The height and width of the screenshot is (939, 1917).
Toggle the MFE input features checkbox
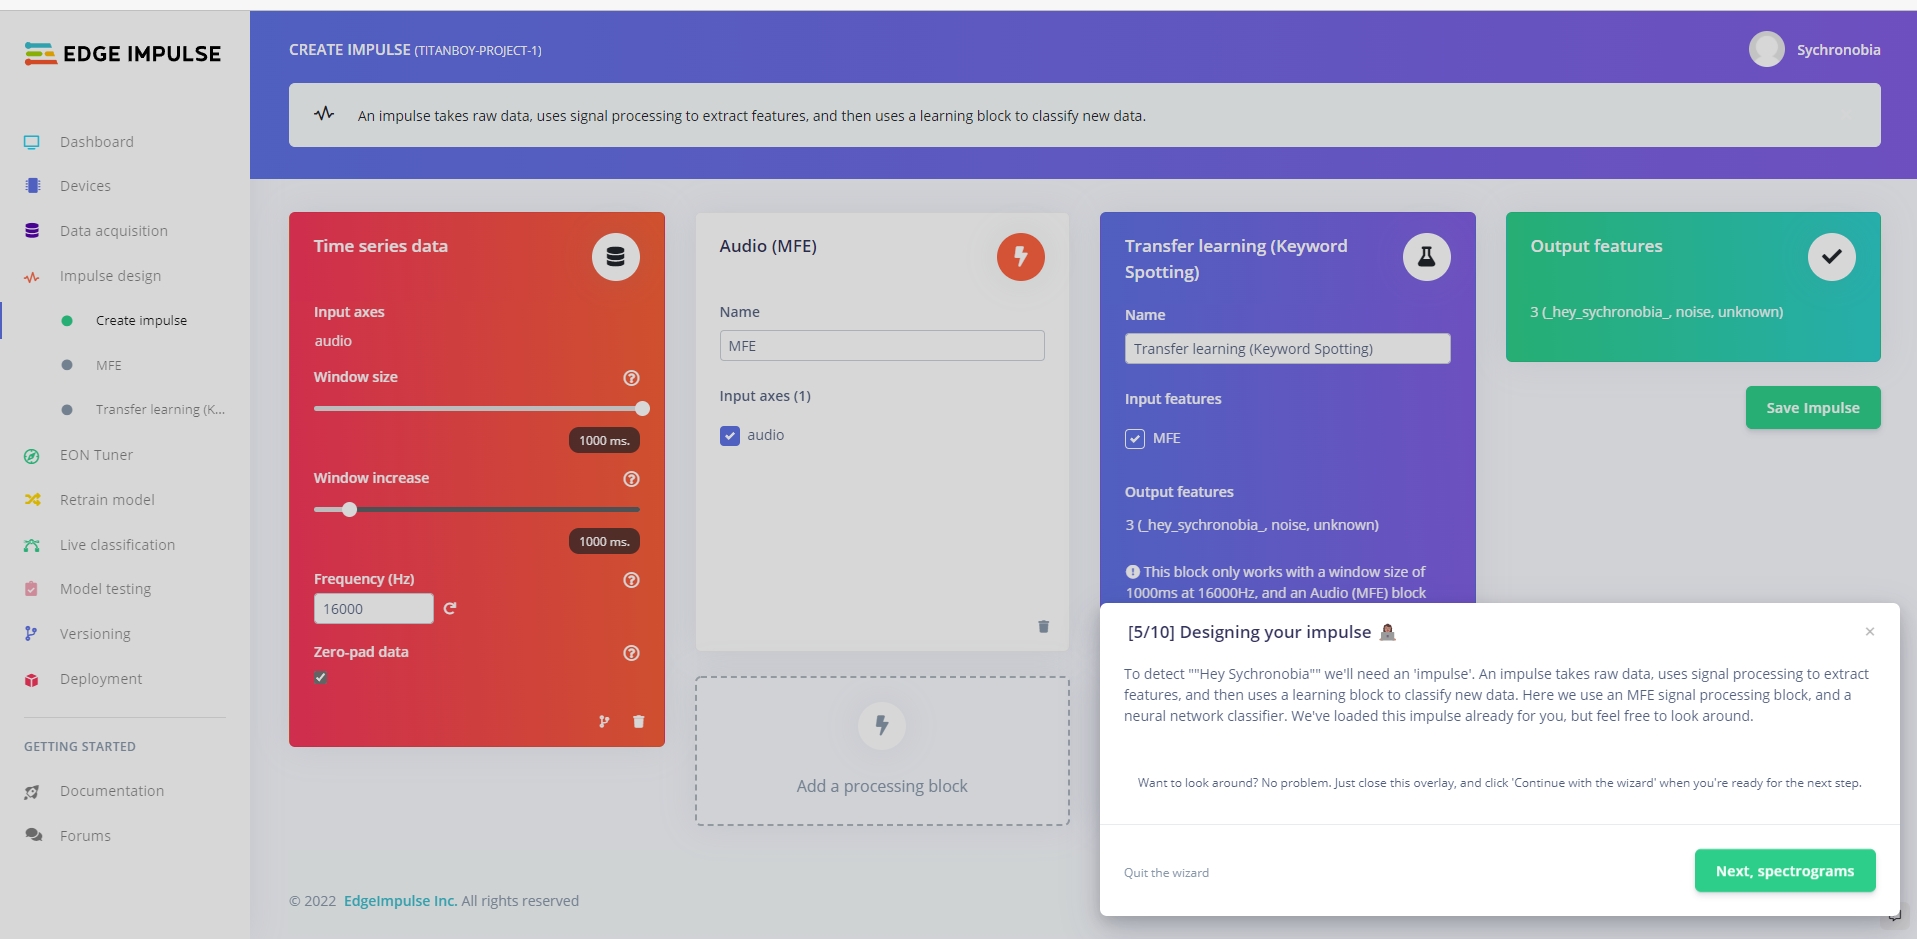1135,438
